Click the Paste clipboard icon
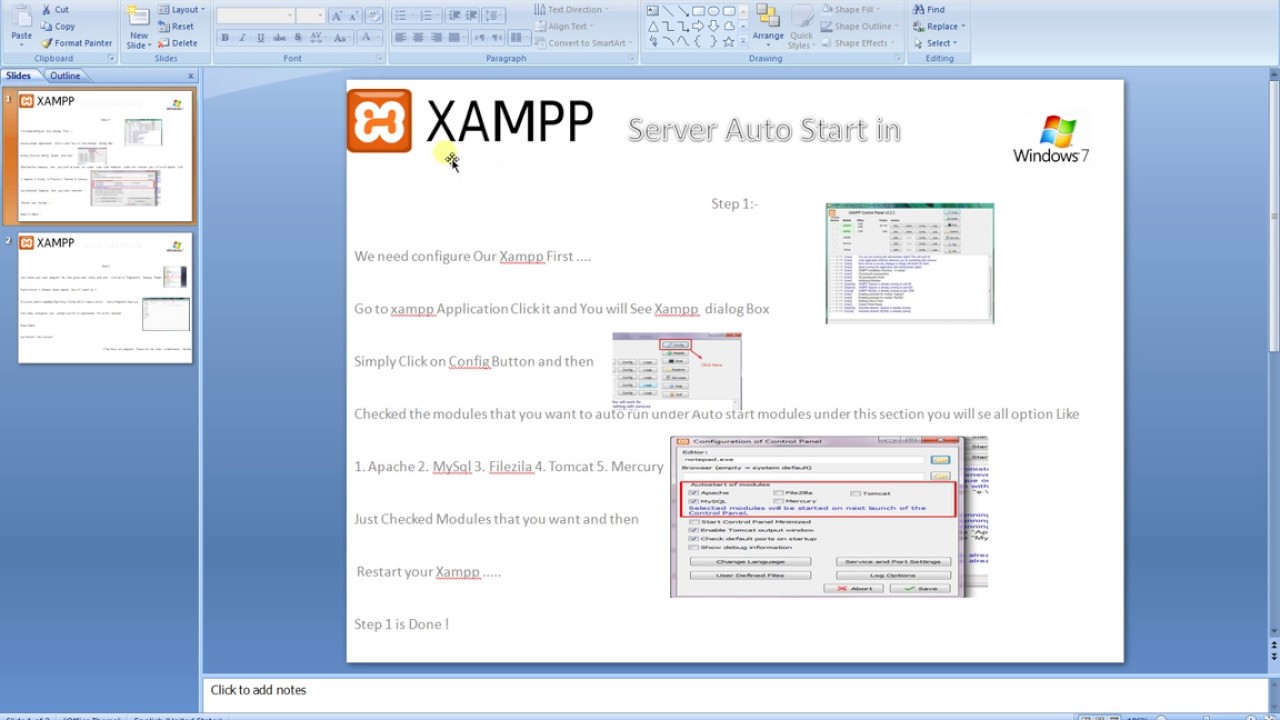Screen dimensions: 1280x720 [21, 15]
